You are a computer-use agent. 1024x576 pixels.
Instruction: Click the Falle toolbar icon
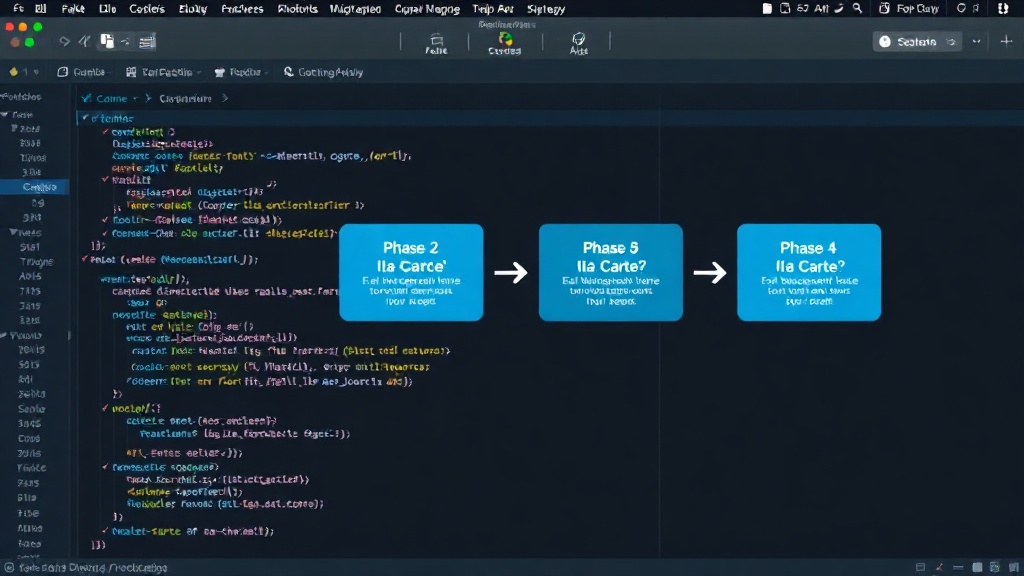436,43
